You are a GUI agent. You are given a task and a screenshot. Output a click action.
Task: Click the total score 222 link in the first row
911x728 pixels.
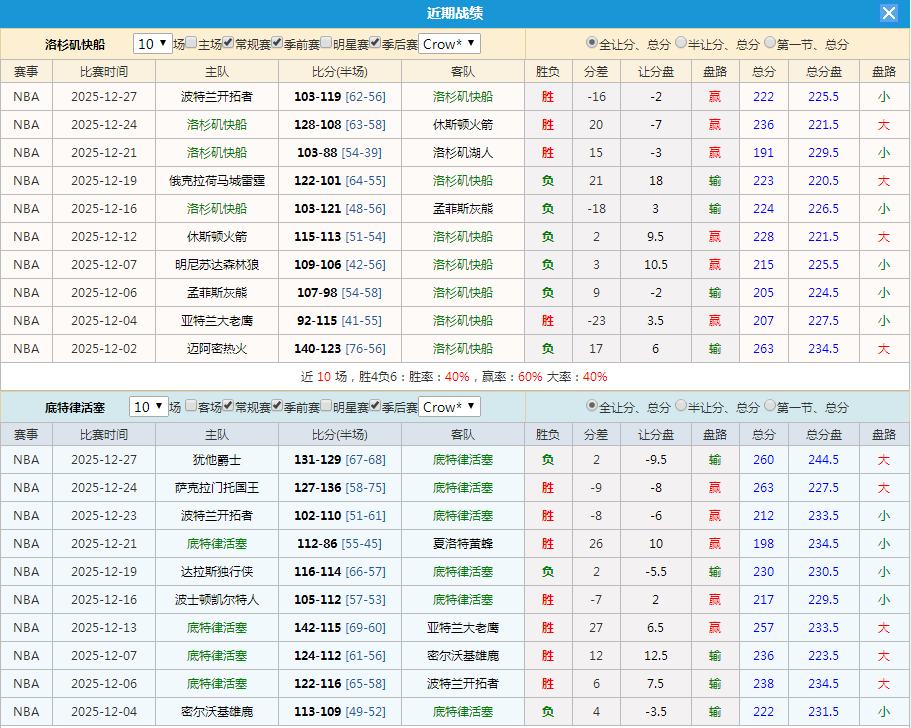[x=763, y=97]
